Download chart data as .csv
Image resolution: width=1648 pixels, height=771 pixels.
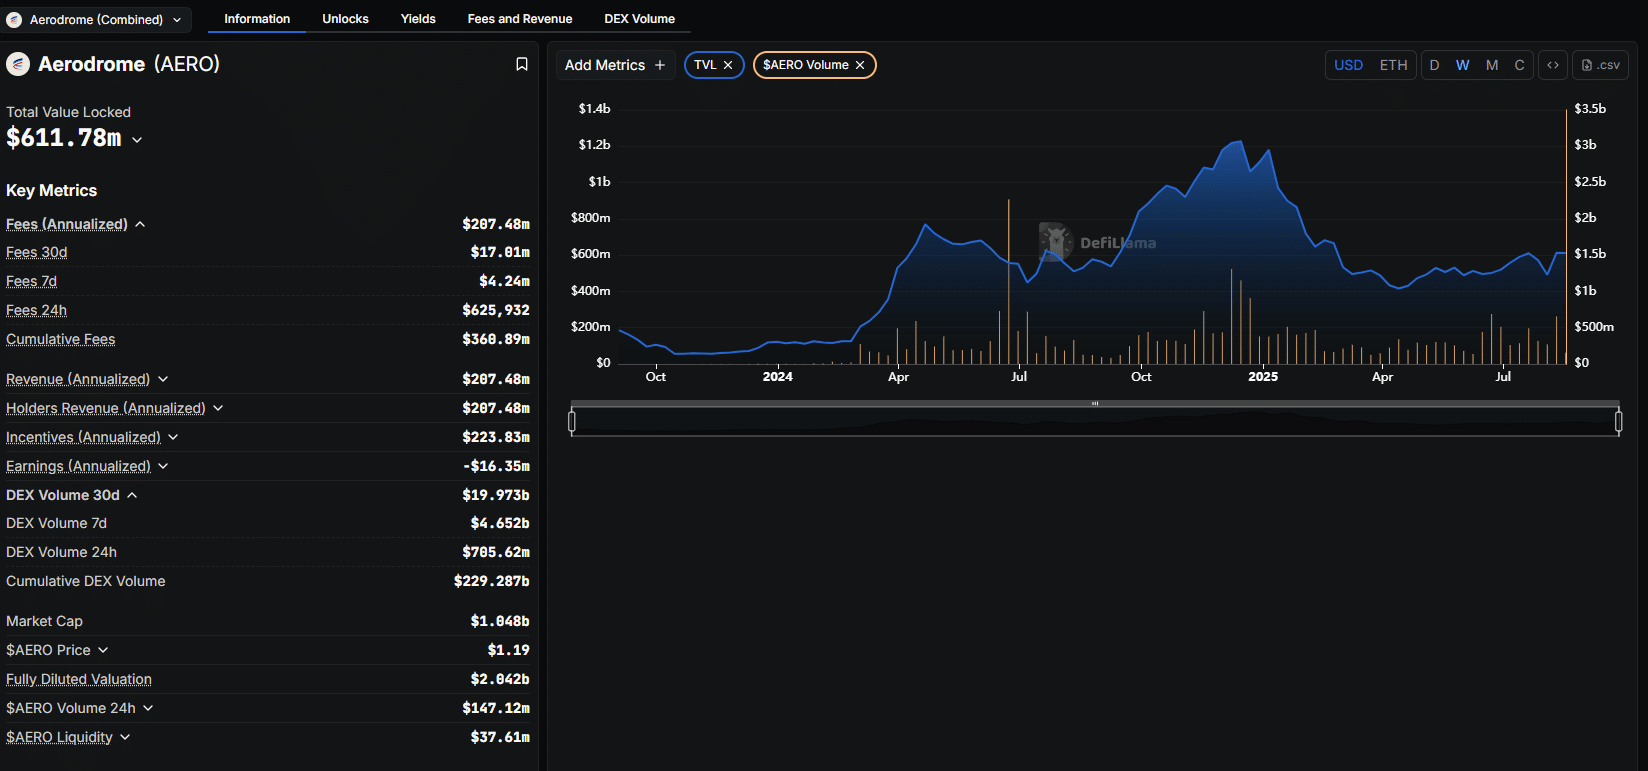[1601, 65]
